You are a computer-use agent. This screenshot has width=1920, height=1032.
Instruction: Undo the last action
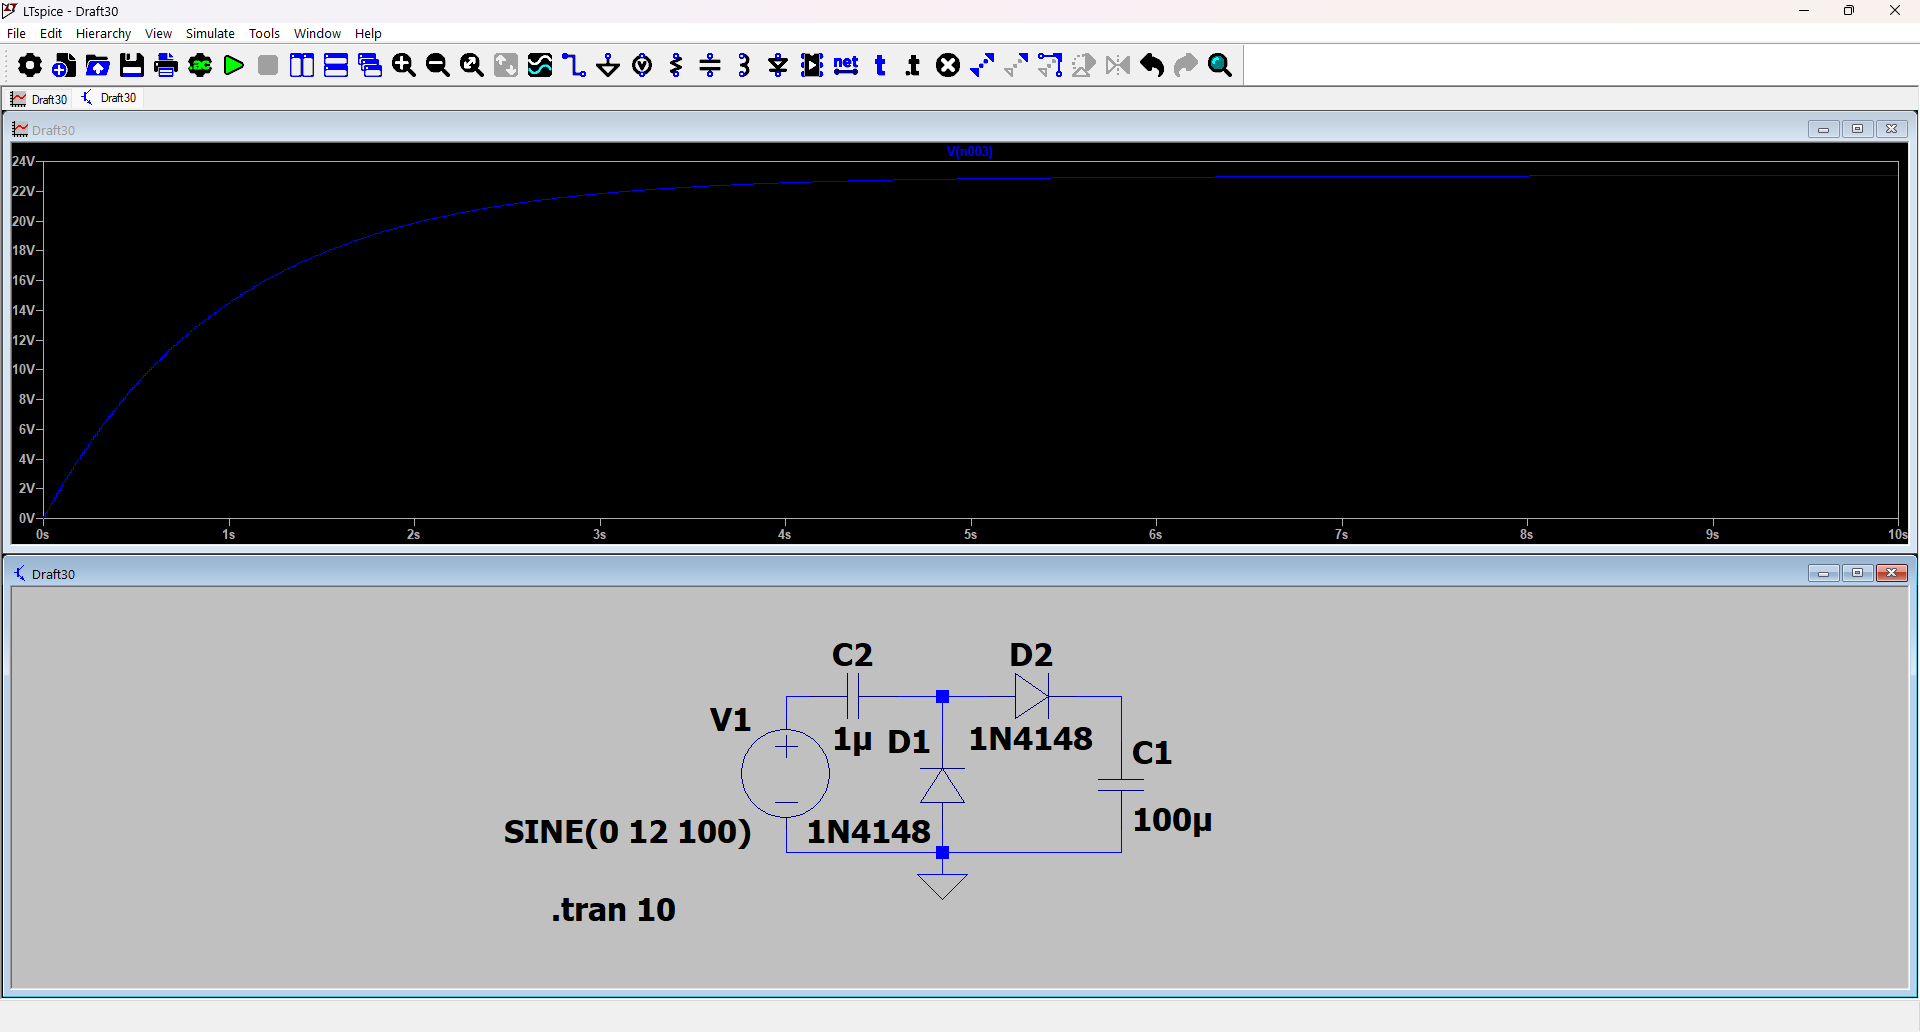pos(1152,66)
